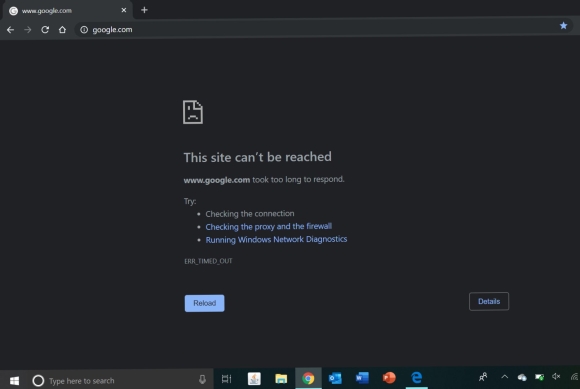Switch to Microsoft Edge in the taskbar

[x=417, y=378]
